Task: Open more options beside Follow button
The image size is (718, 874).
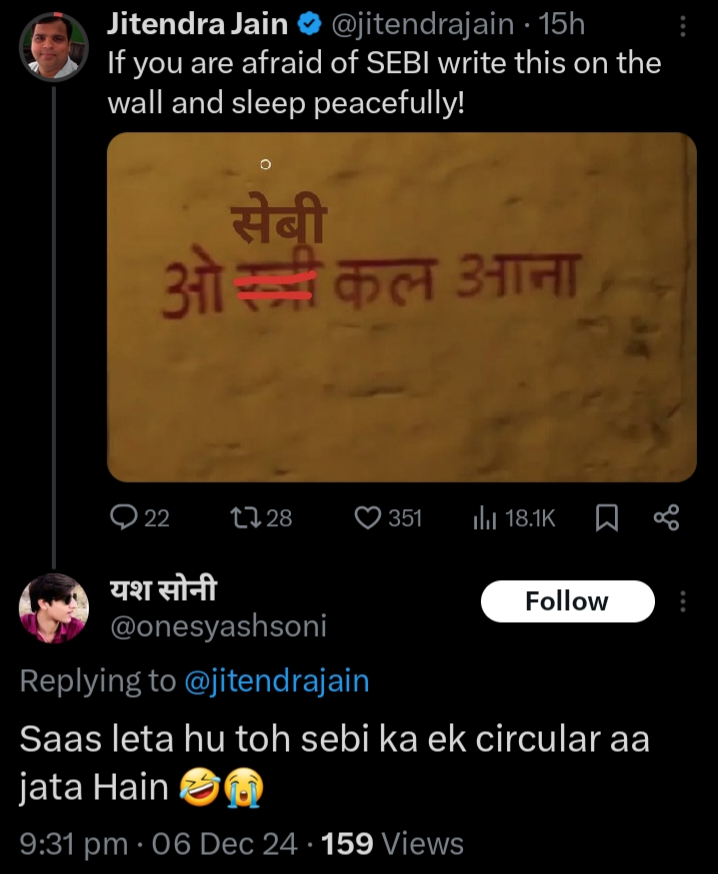Action: [683, 601]
